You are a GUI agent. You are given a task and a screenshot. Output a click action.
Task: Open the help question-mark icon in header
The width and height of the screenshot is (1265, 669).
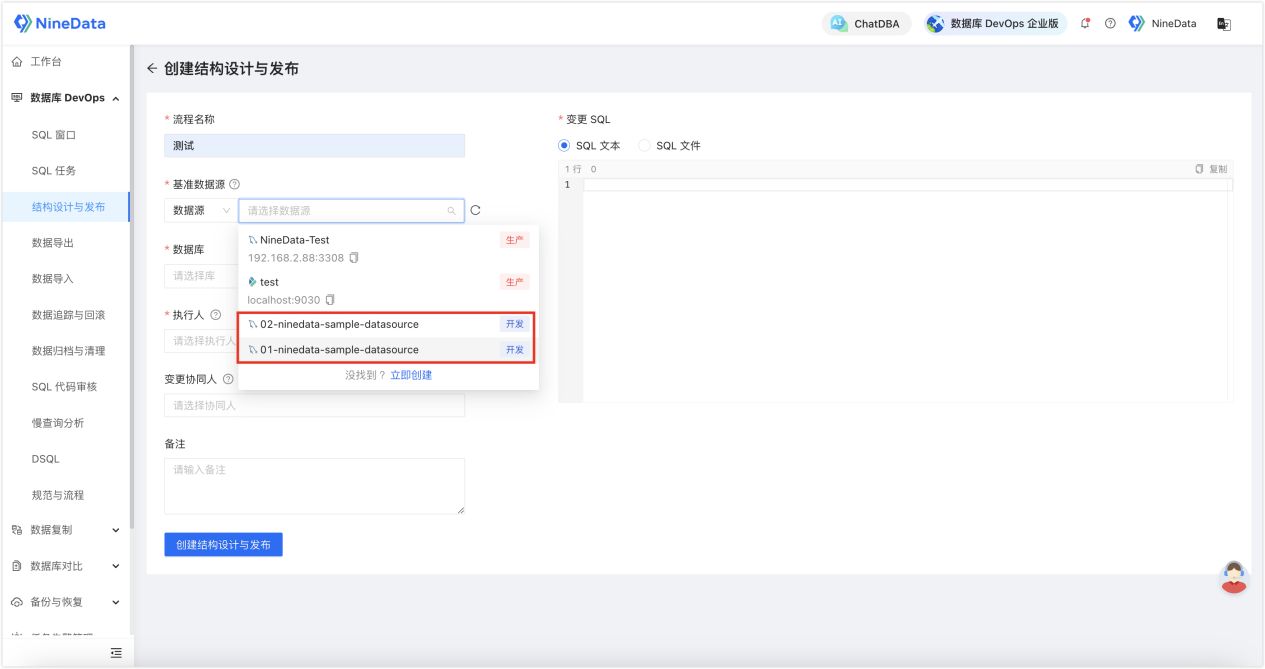tap(1110, 23)
